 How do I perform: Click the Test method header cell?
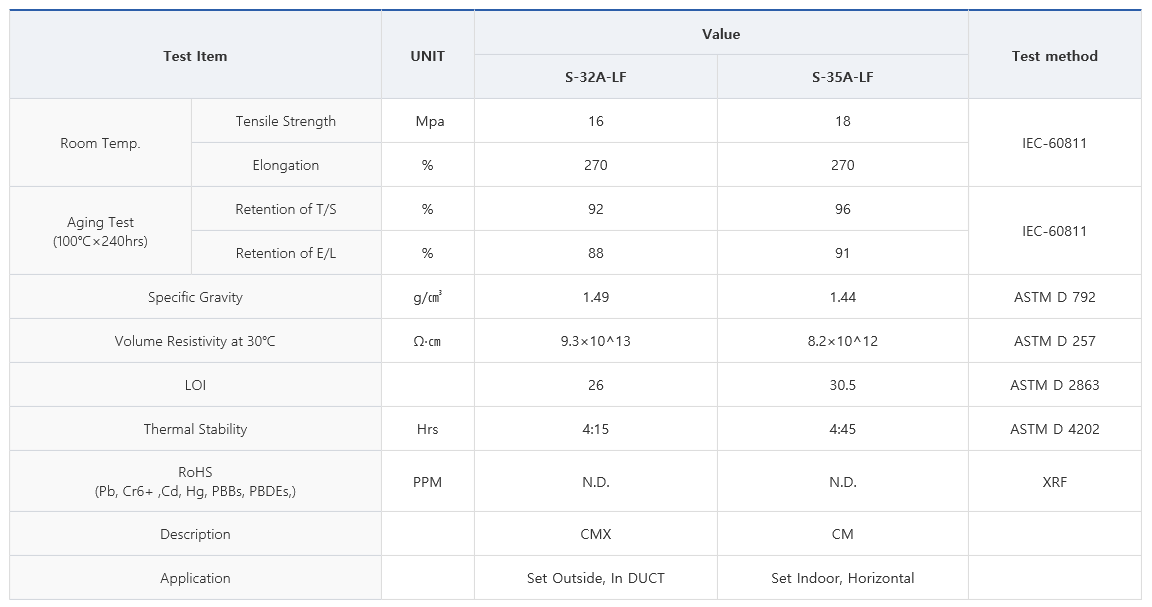1054,55
